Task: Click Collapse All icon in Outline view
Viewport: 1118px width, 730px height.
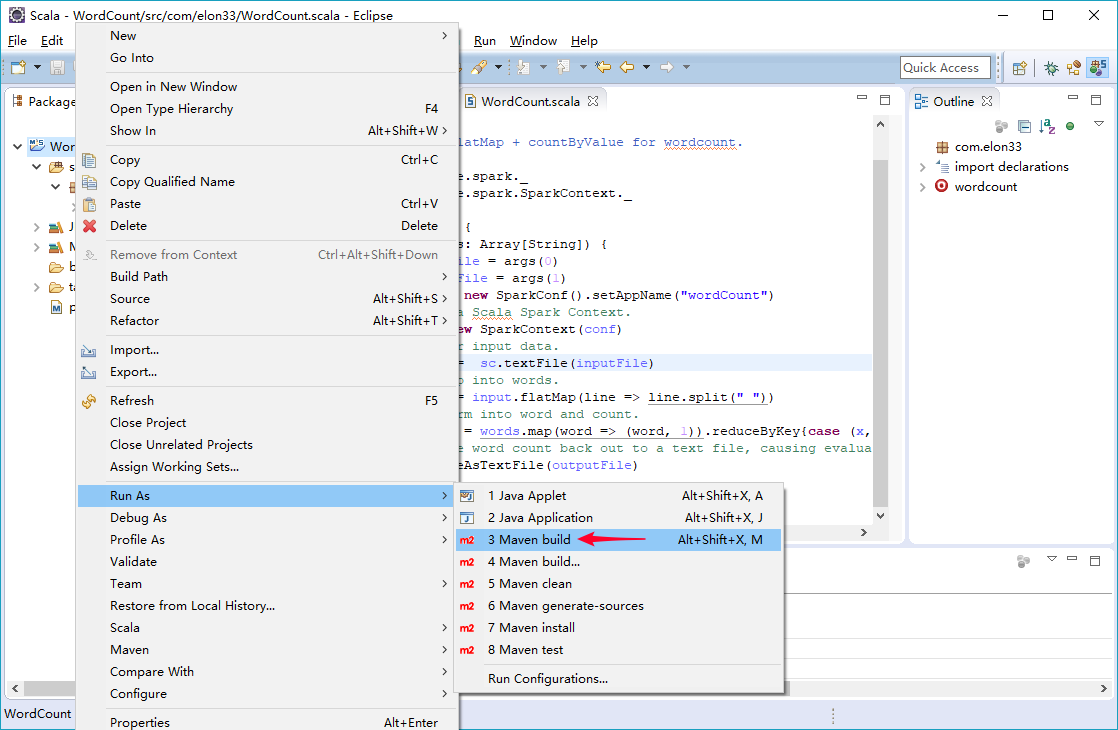Action: pos(1024,126)
